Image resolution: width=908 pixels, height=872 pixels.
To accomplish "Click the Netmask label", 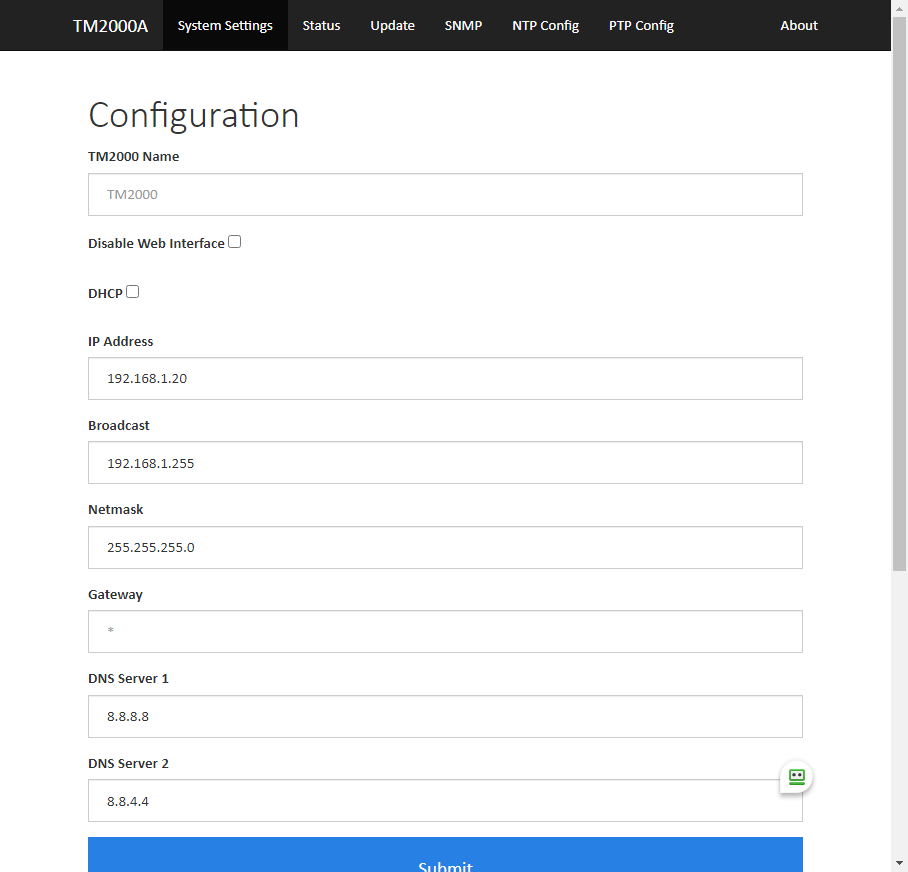I will pos(115,510).
